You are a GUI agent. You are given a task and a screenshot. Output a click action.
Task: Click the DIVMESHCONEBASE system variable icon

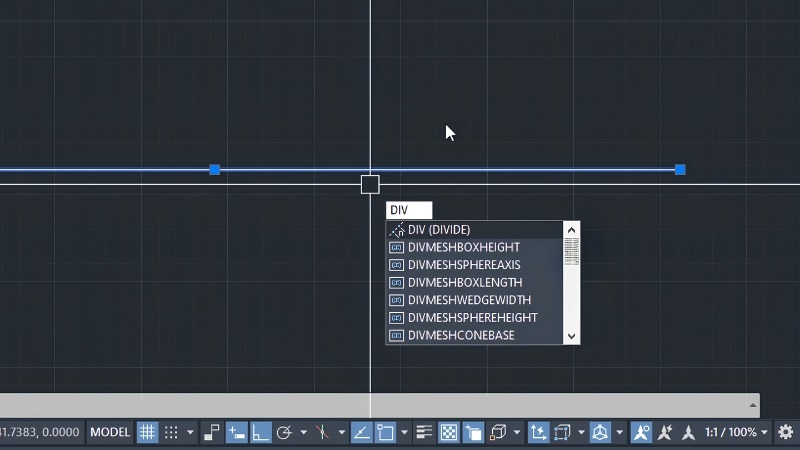point(396,336)
